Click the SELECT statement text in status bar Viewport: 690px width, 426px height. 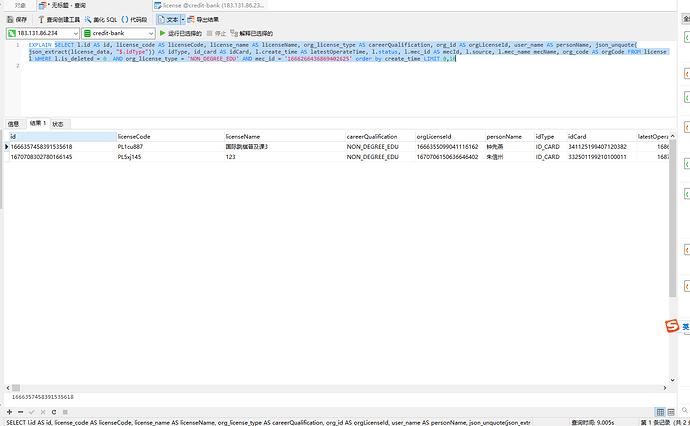point(268,422)
